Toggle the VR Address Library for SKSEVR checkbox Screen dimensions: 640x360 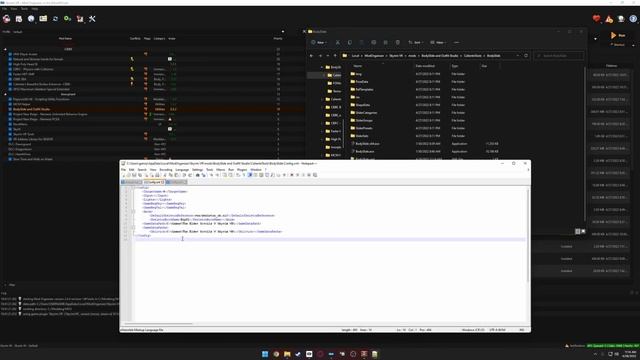click(x=10, y=139)
